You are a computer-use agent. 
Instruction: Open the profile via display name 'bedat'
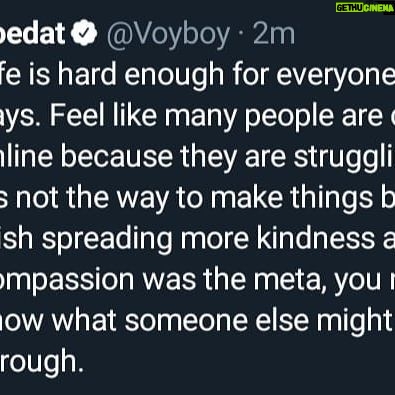33,33
